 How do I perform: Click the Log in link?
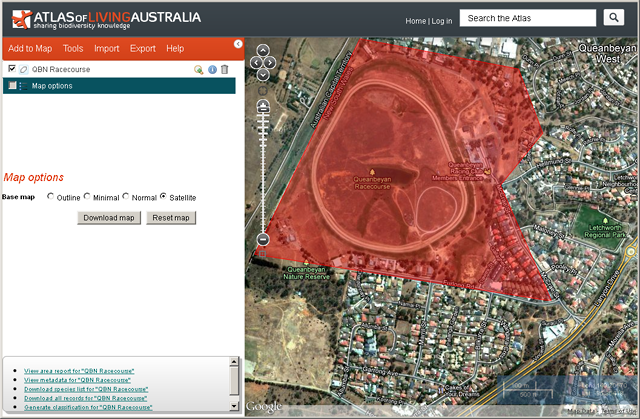(x=442, y=21)
